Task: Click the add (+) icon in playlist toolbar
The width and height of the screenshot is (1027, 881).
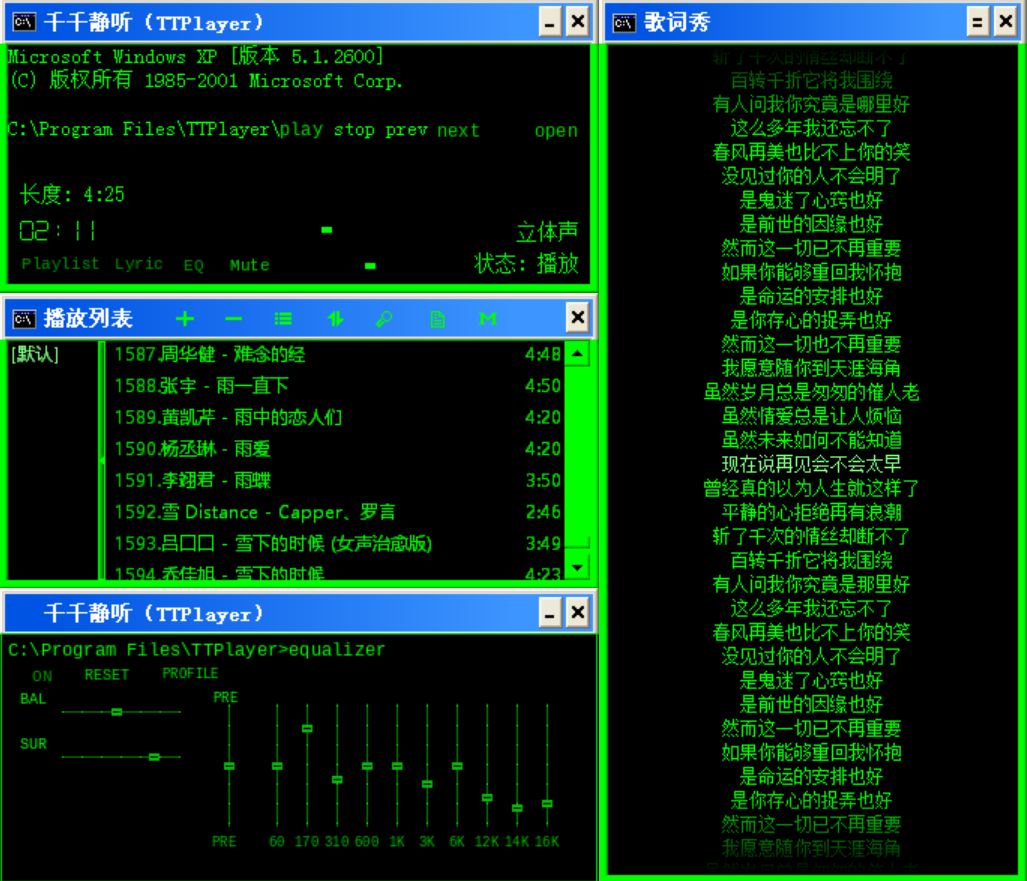Action: click(x=185, y=319)
